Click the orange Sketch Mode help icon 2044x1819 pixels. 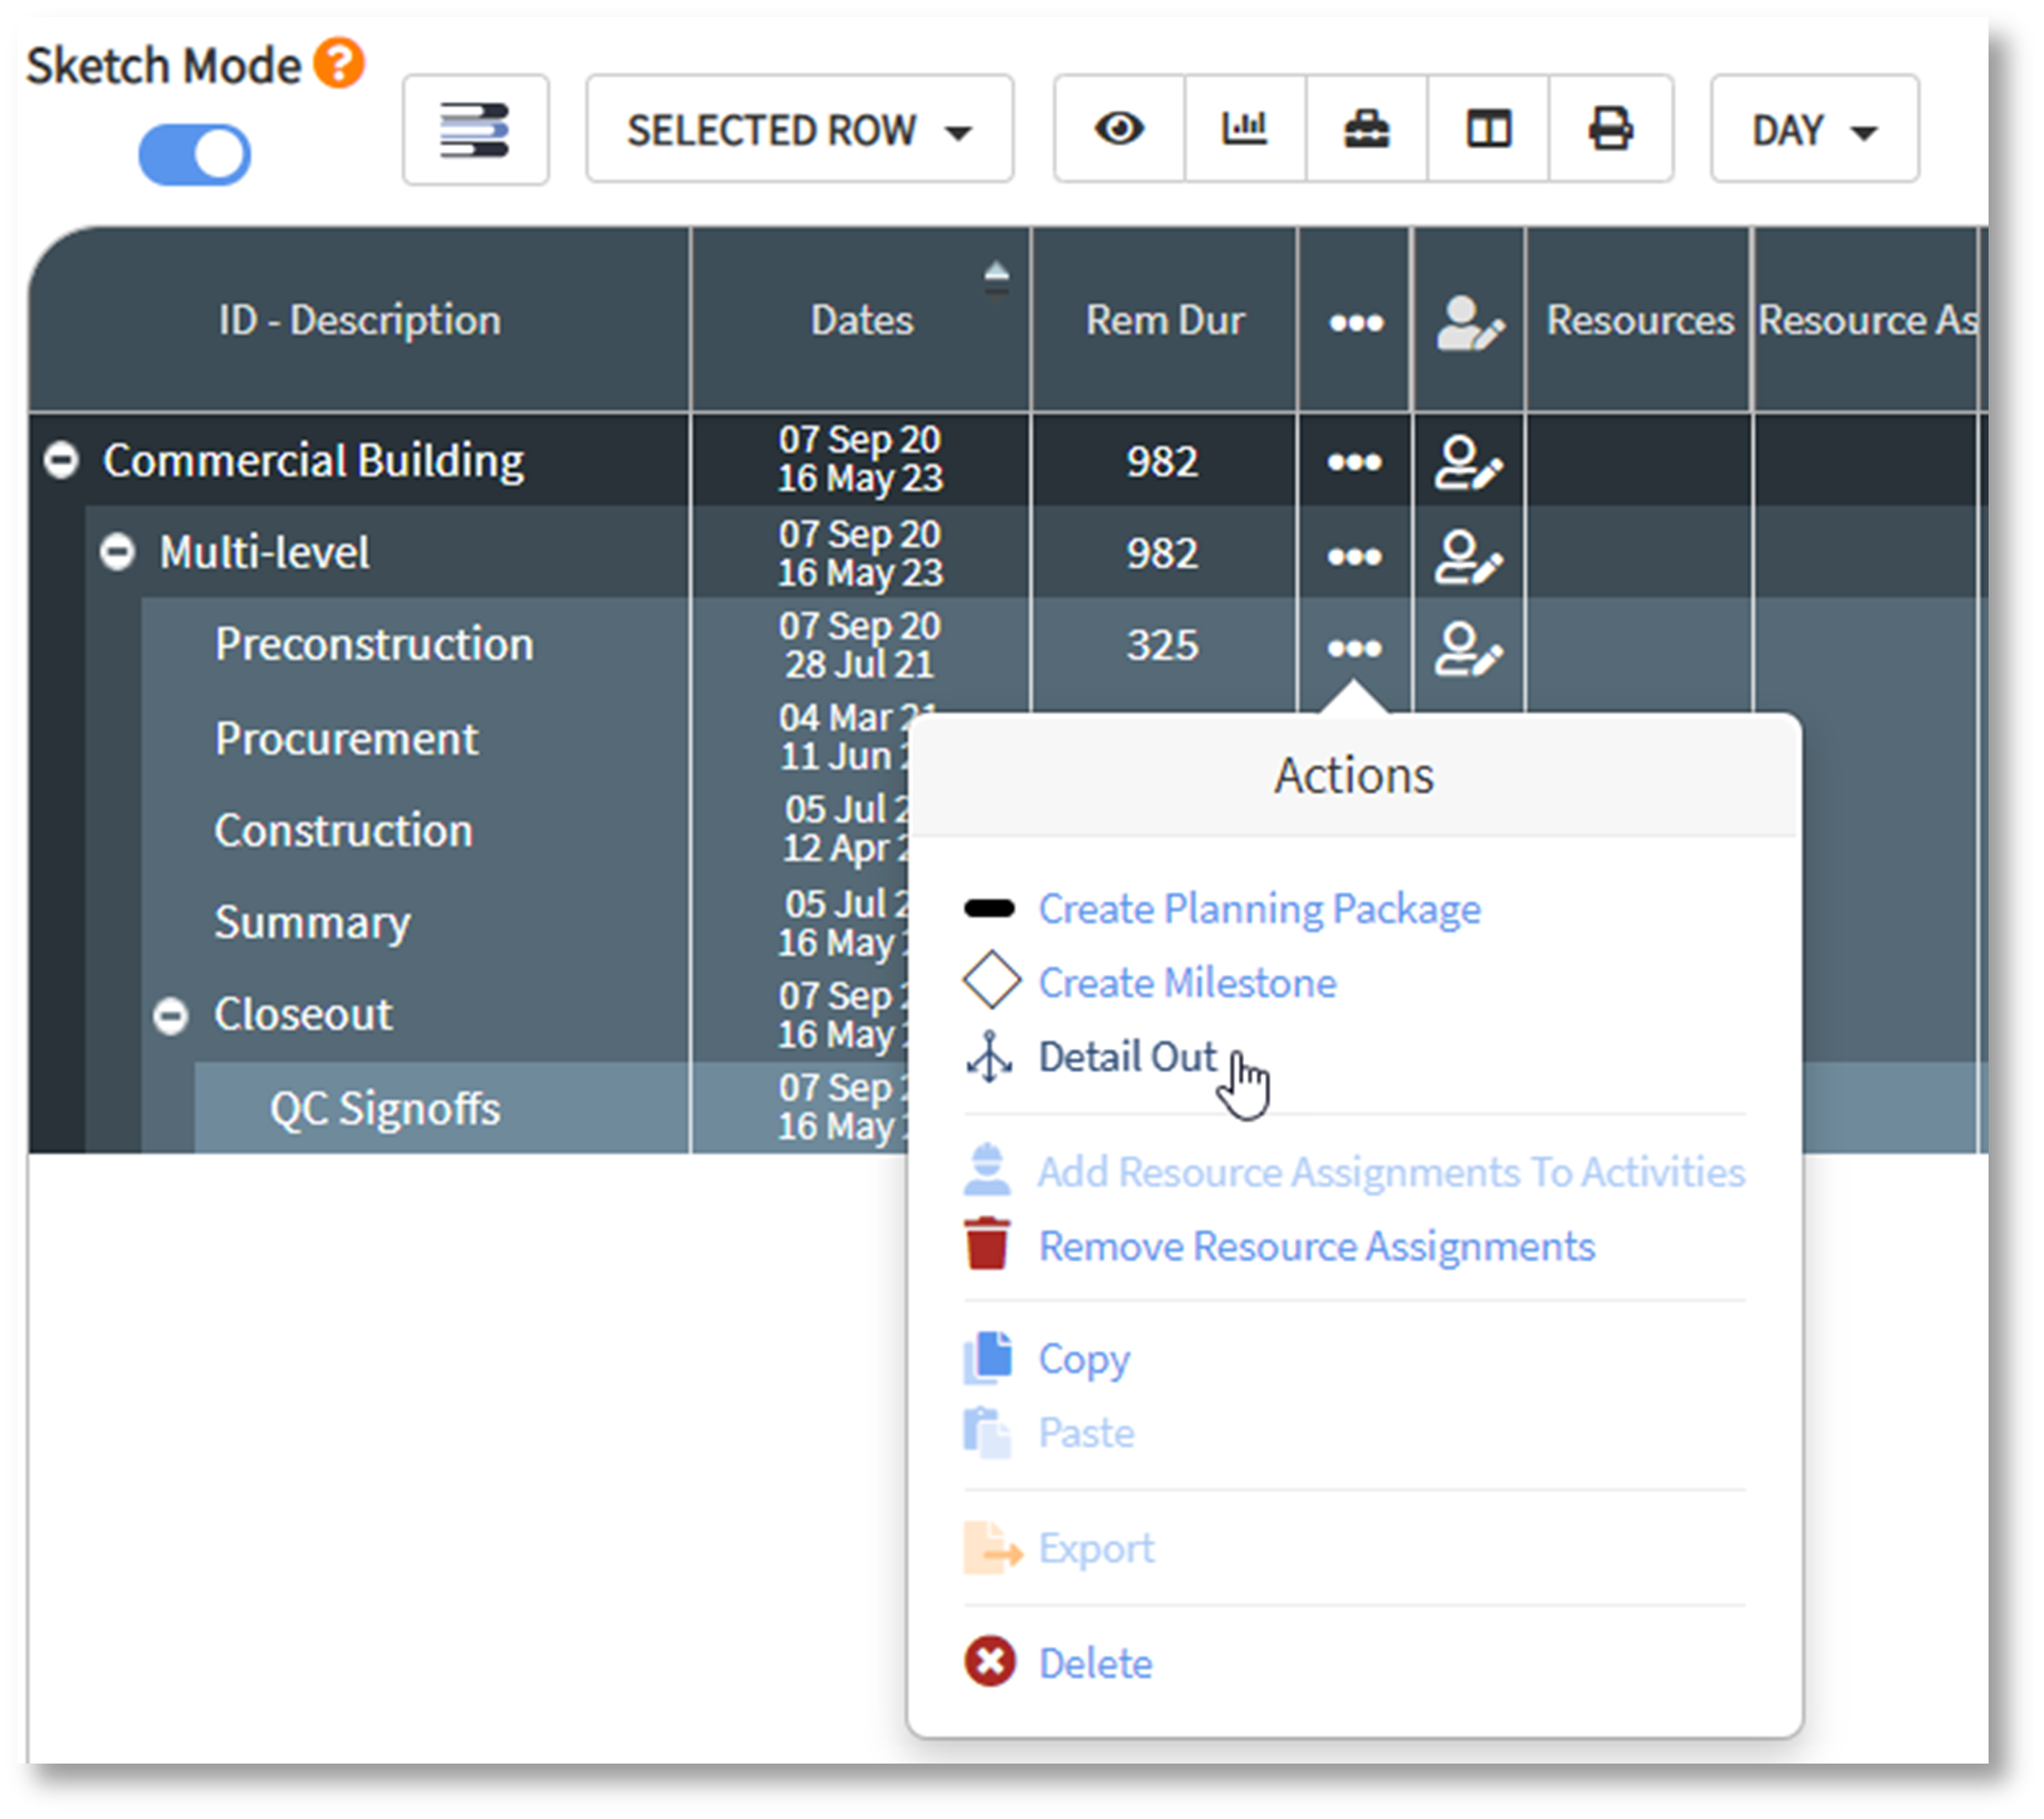(339, 64)
